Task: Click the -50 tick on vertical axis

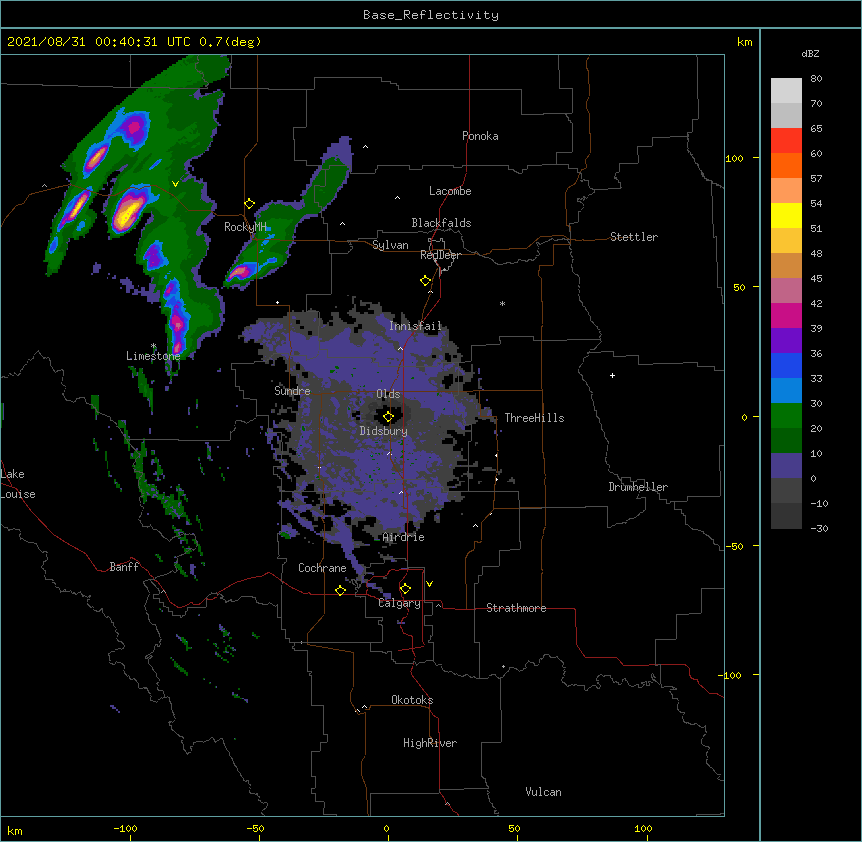Action: tap(734, 546)
